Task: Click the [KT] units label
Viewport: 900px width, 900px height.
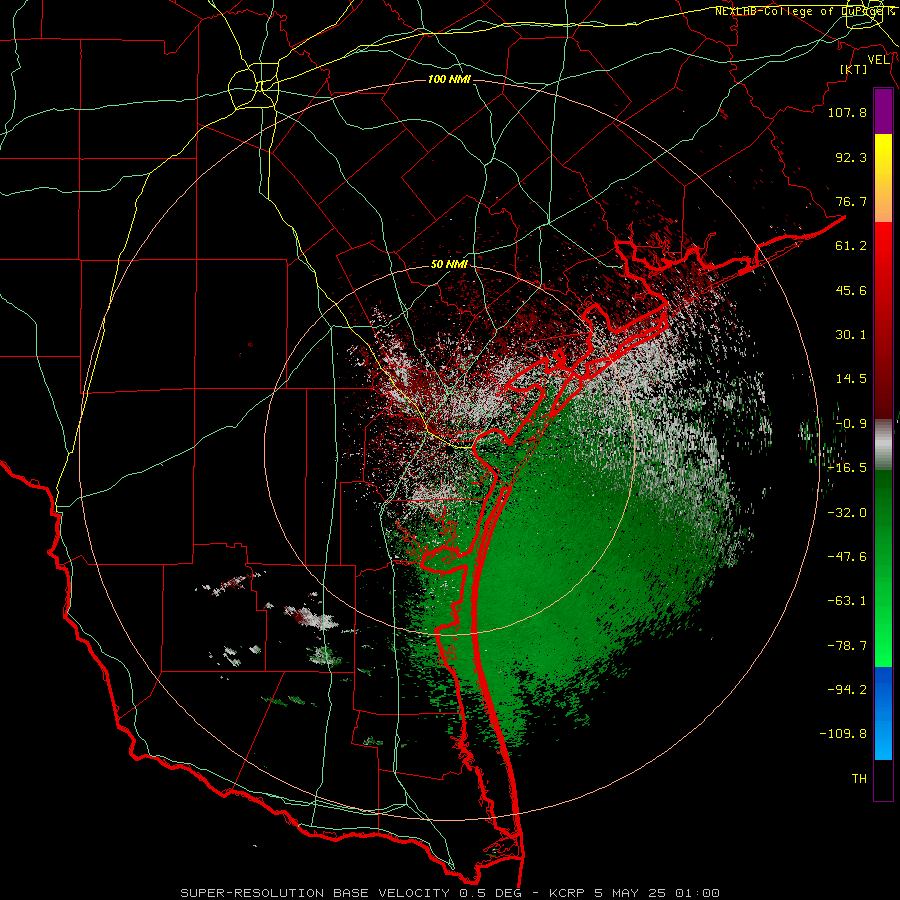Action: (x=854, y=69)
